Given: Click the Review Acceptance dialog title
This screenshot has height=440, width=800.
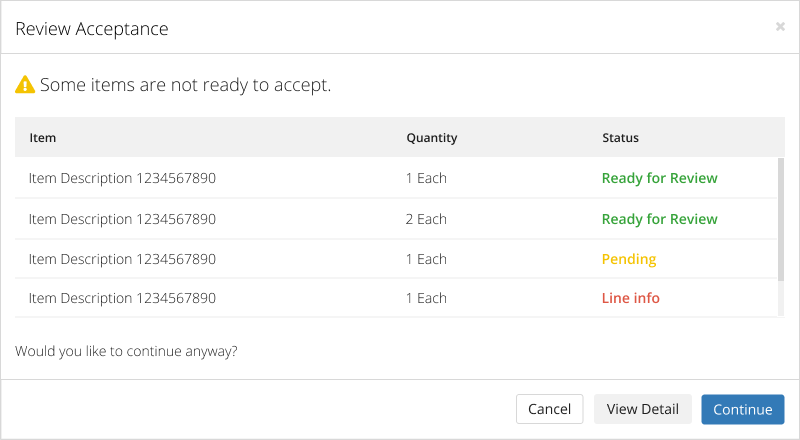Looking at the screenshot, I should (x=92, y=29).
